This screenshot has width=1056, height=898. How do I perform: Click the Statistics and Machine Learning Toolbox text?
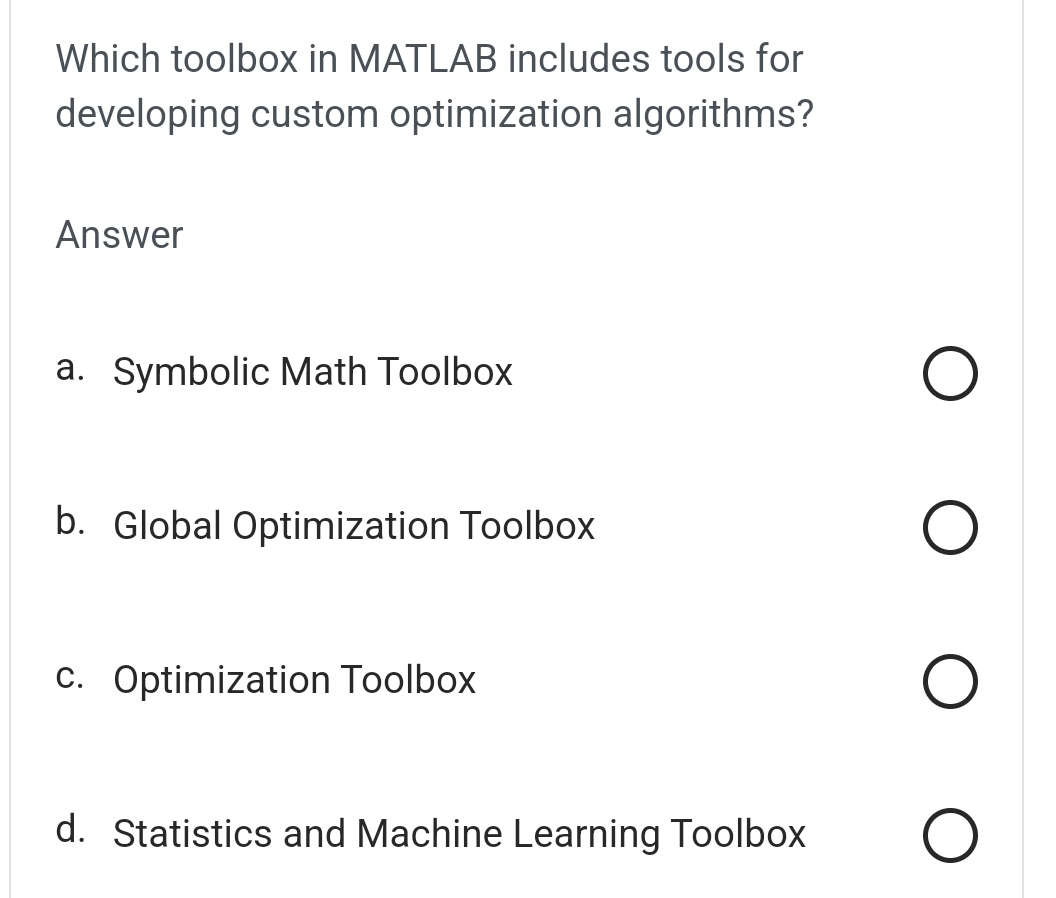click(x=459, y=833)
